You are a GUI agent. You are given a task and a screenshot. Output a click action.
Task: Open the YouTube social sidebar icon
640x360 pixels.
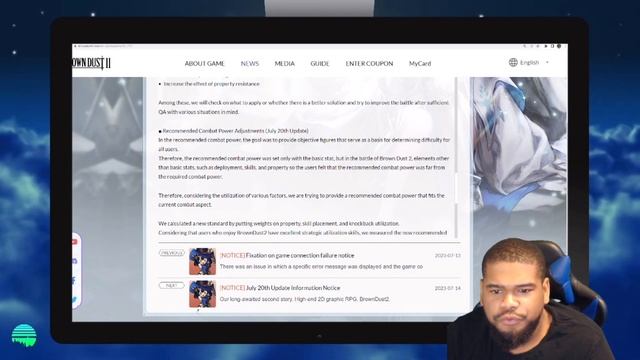tap(74, 242)
